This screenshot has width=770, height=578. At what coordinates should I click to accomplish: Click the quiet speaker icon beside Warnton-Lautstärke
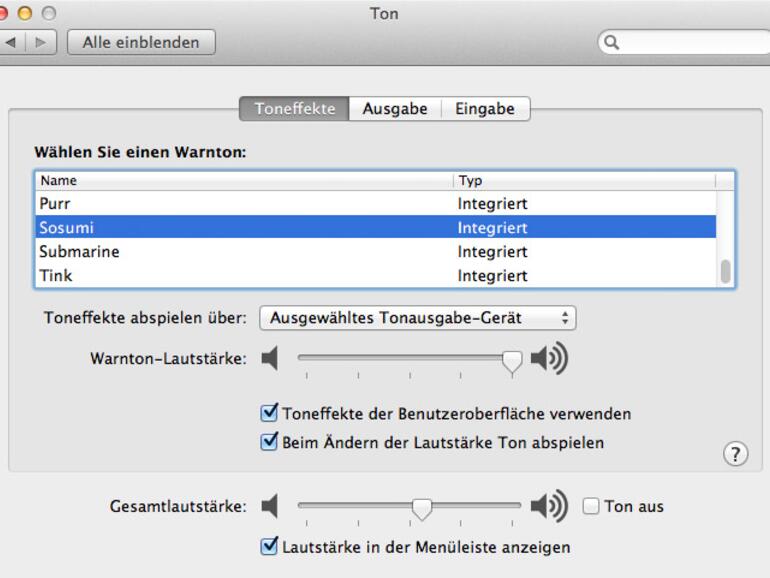tap(269, 359)
